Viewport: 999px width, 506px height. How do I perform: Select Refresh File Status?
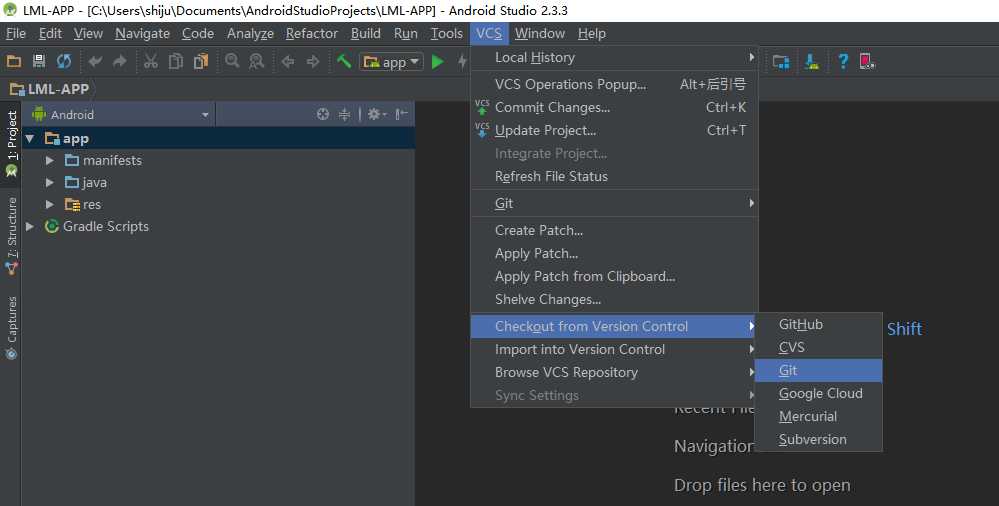pos(614,177)
